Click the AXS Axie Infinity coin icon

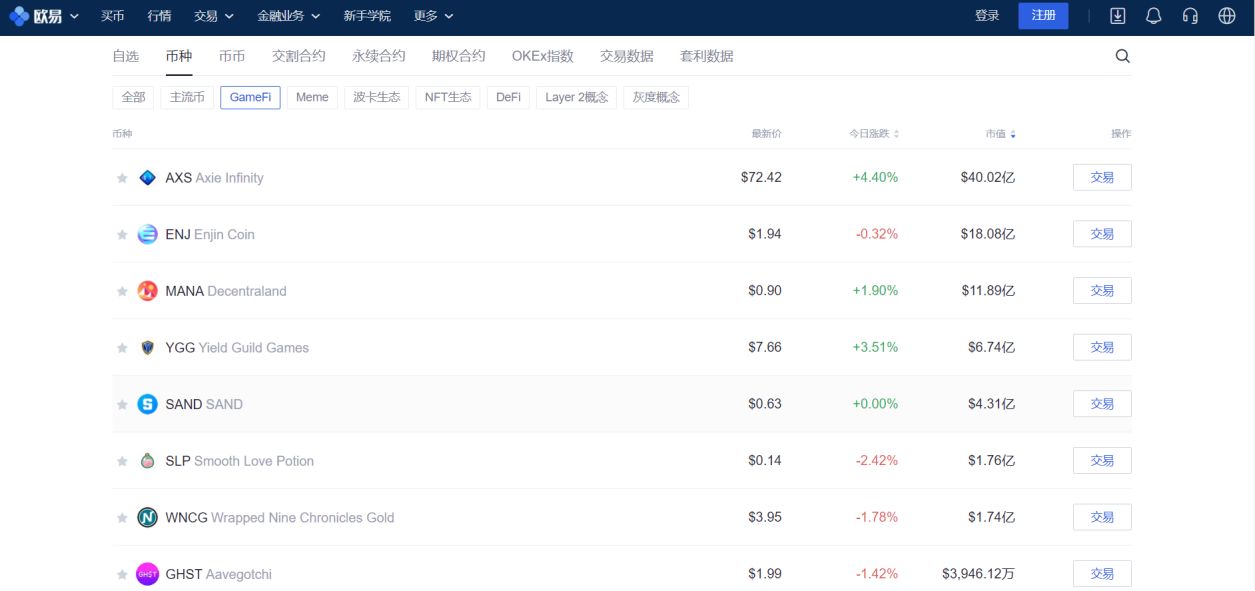(147, 178)
